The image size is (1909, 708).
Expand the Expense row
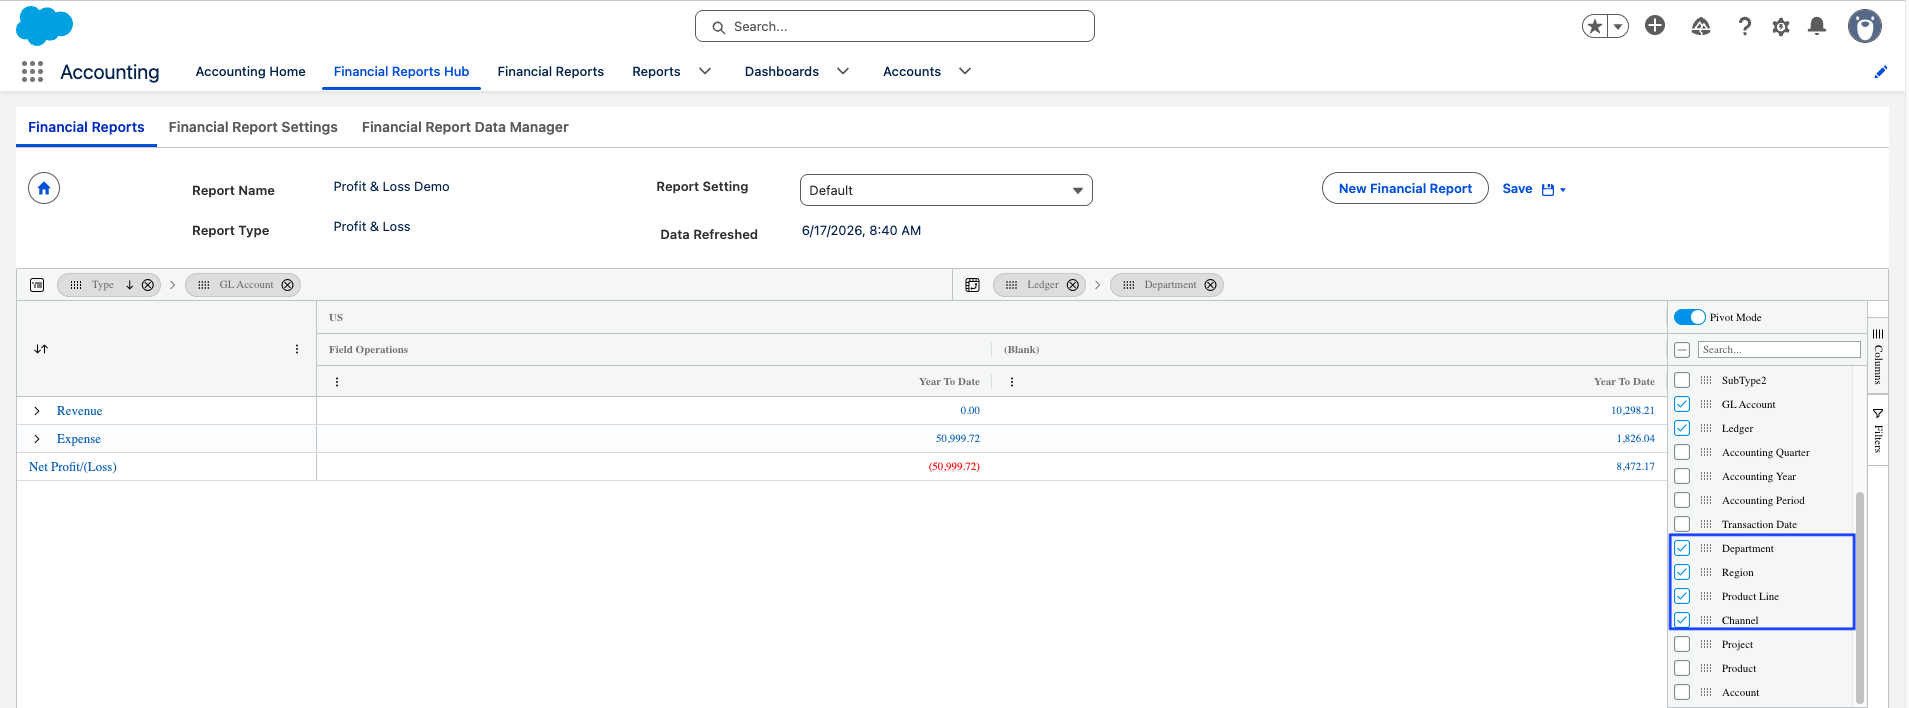(x=37, y=439)
